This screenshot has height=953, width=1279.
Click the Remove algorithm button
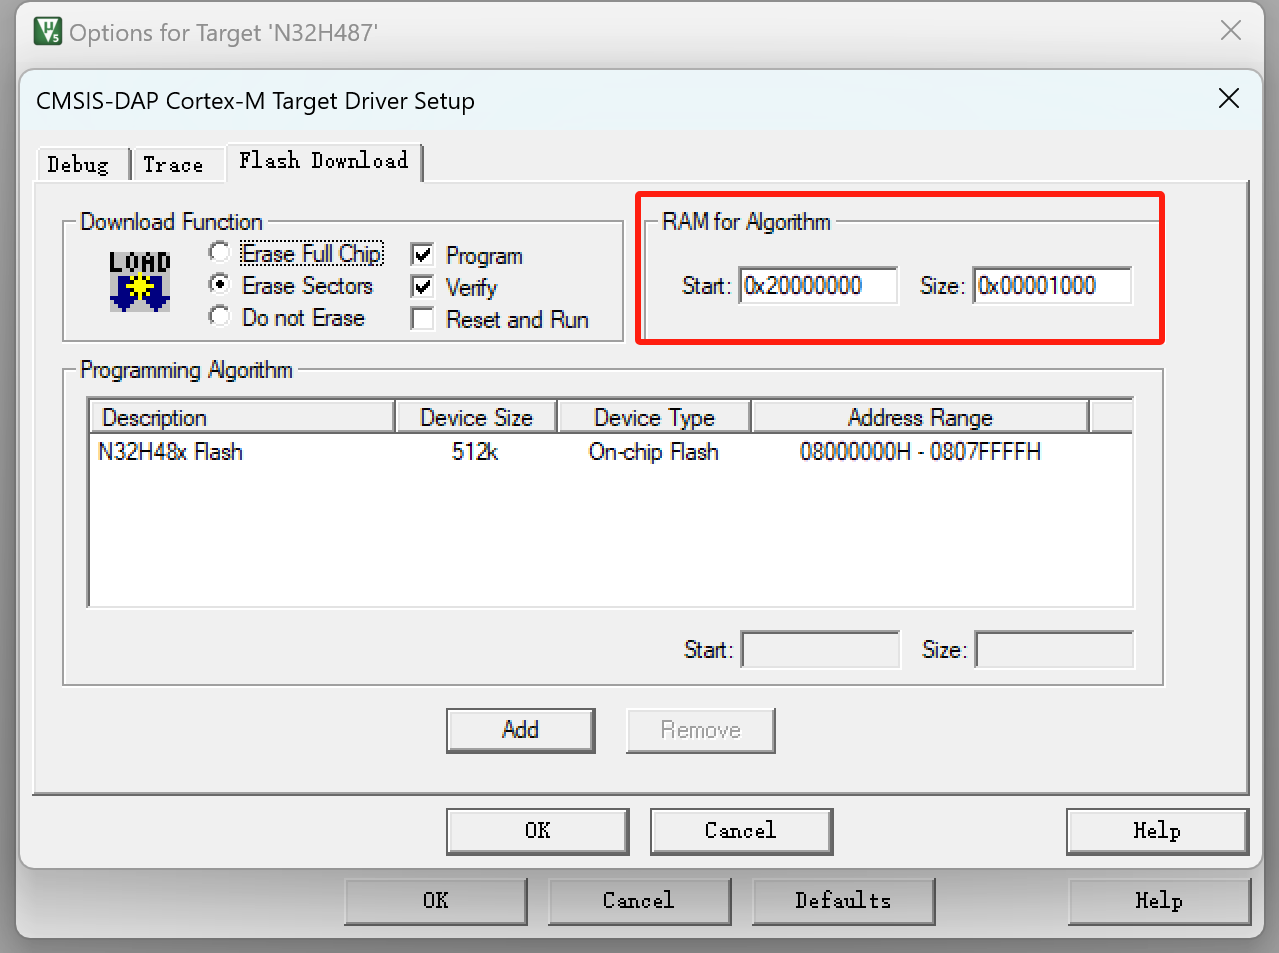click(700, 730)
